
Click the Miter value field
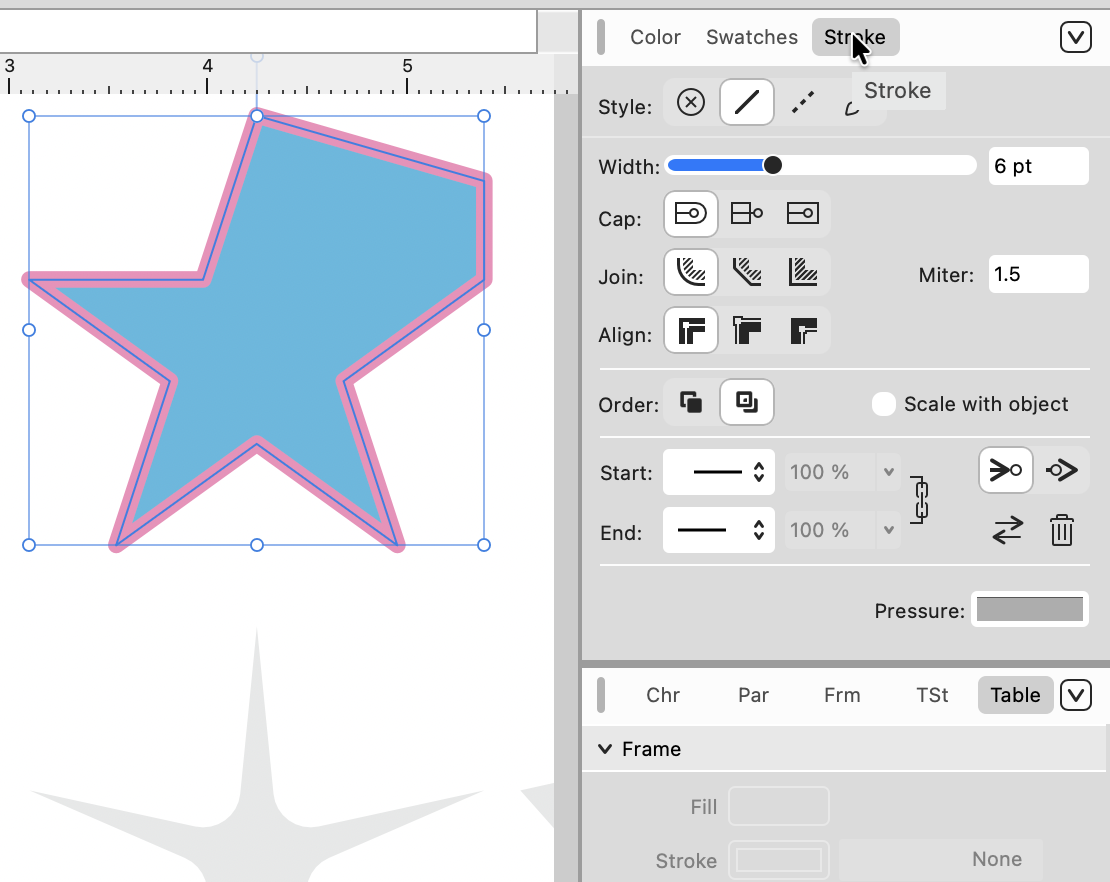1038,274
